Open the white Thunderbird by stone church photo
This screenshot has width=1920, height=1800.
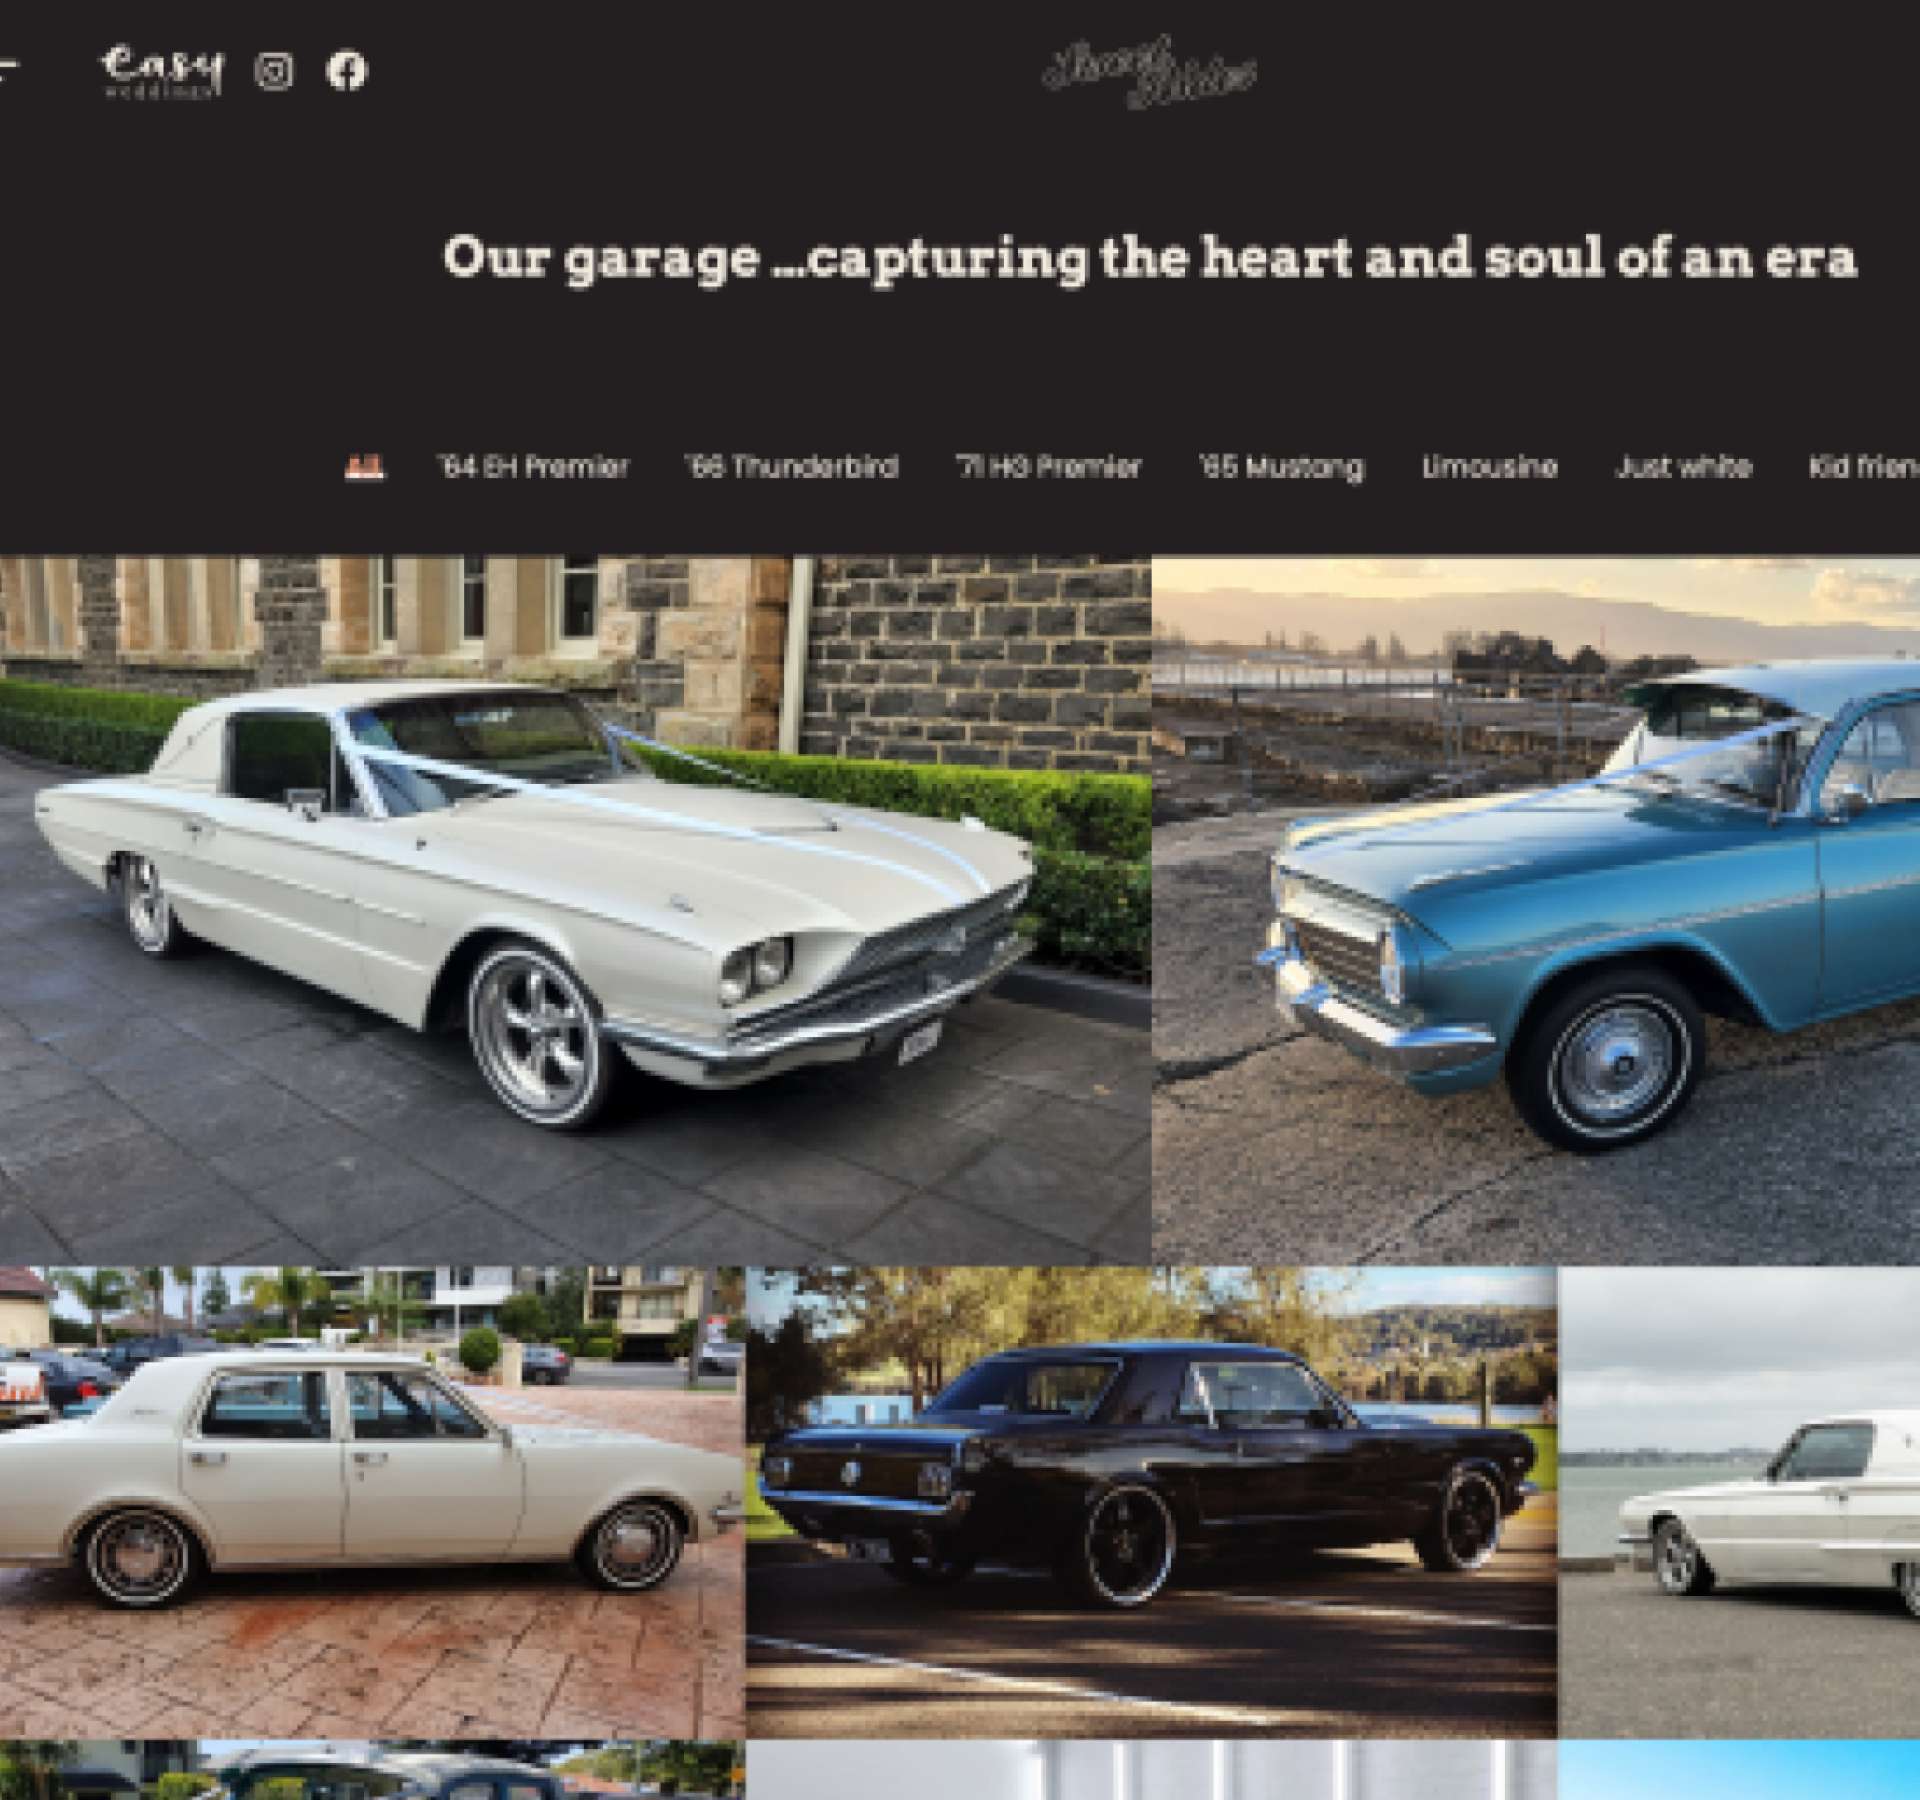click(576, 911)
